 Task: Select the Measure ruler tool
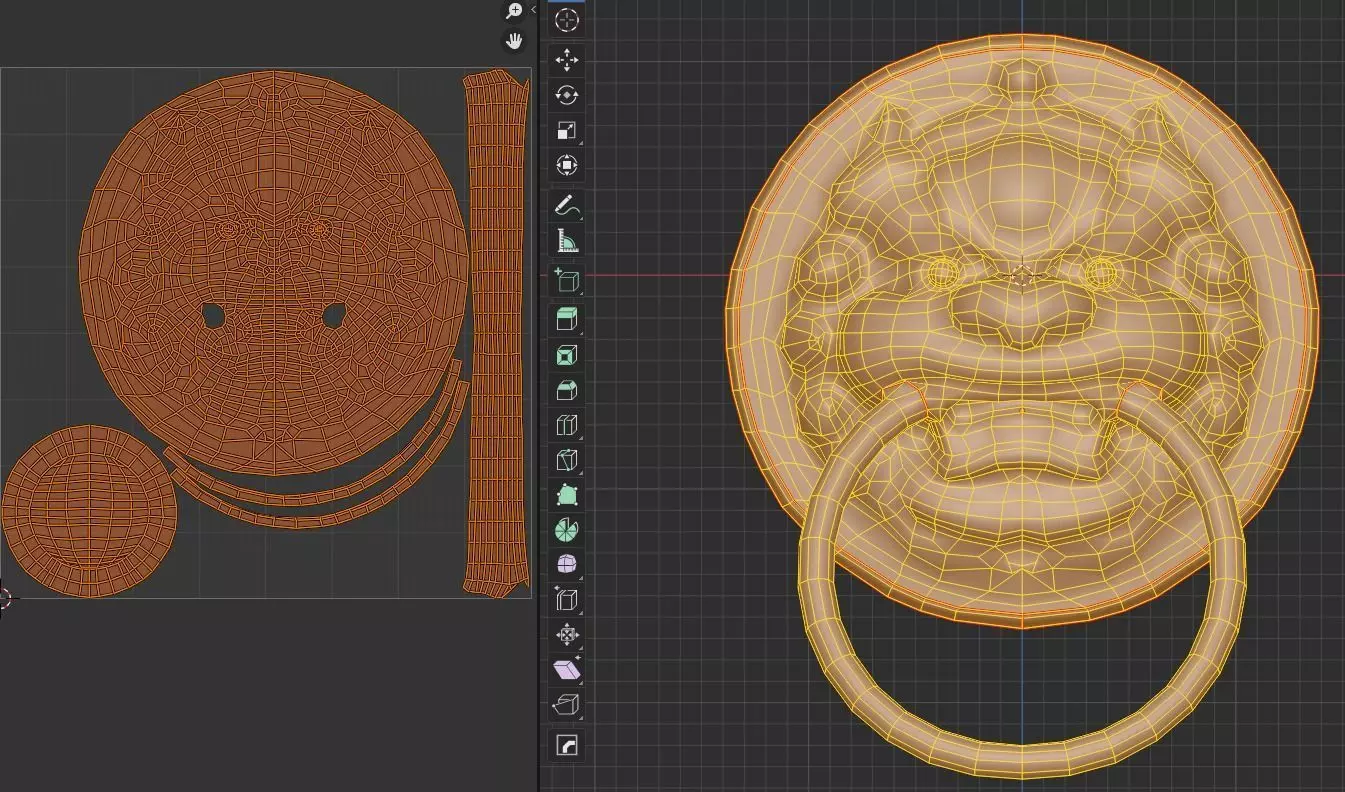point(567,241)
